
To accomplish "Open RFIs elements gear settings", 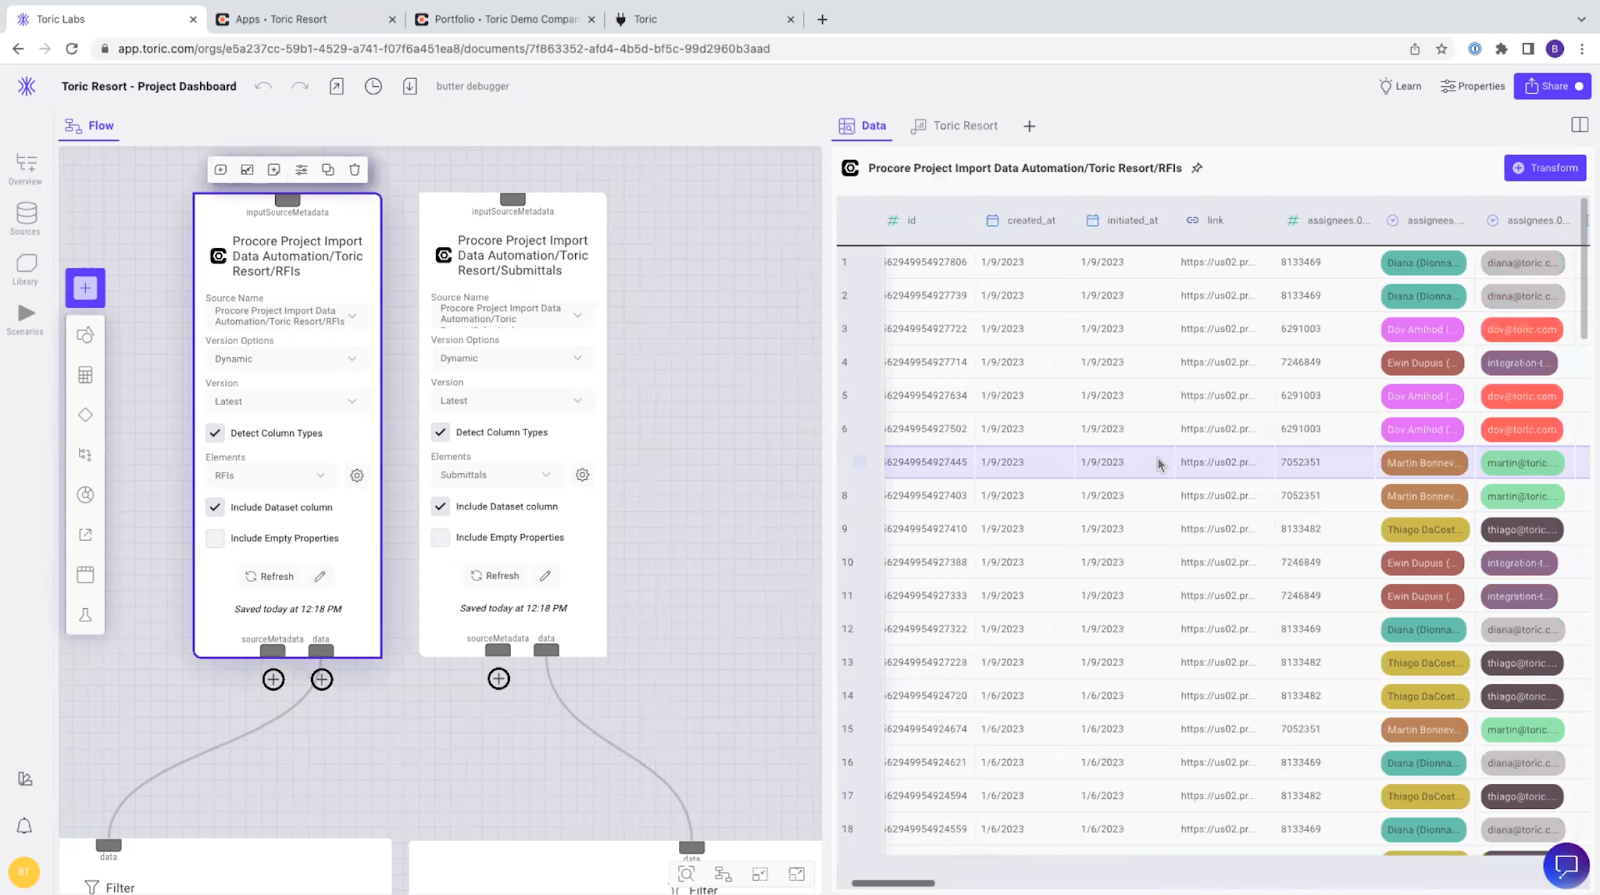I will tap(357, 476).
